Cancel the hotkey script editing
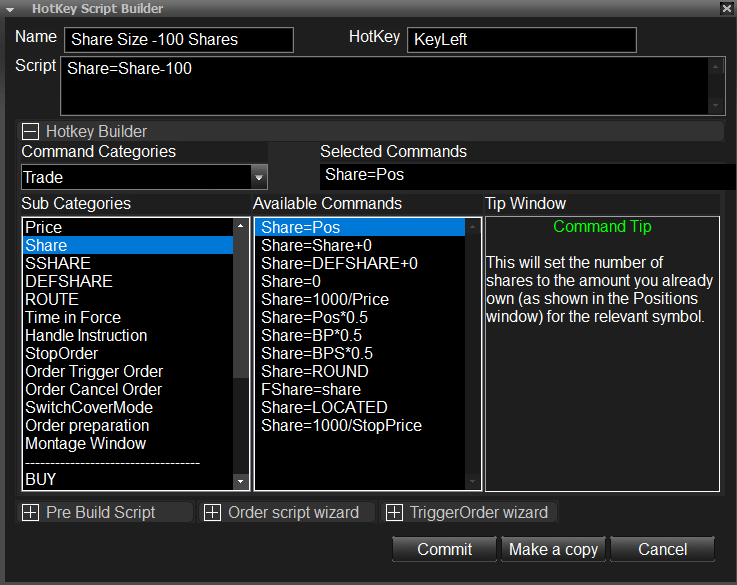737x585 pixels. pyautogui.click(x=662, y=549)
